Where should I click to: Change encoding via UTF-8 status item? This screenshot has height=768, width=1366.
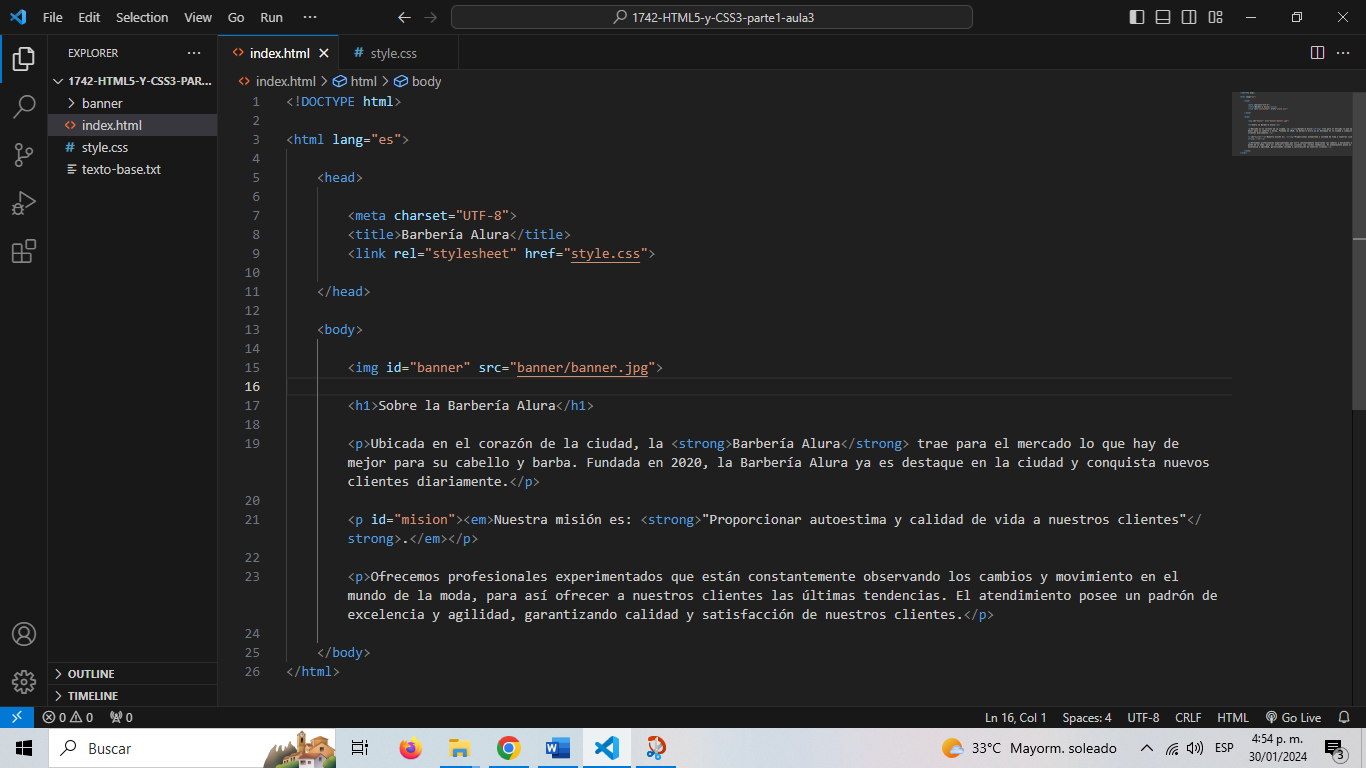(x=1143, y=717)
